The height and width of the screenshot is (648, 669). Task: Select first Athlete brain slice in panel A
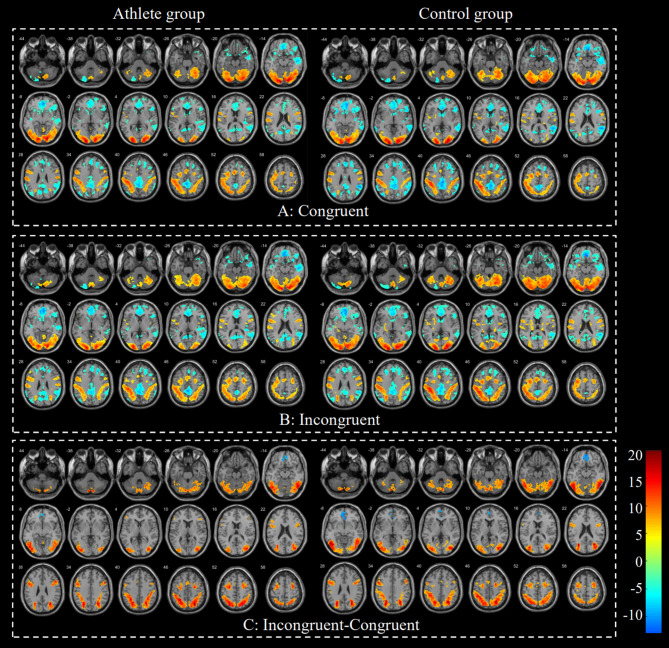coord(41,60)
